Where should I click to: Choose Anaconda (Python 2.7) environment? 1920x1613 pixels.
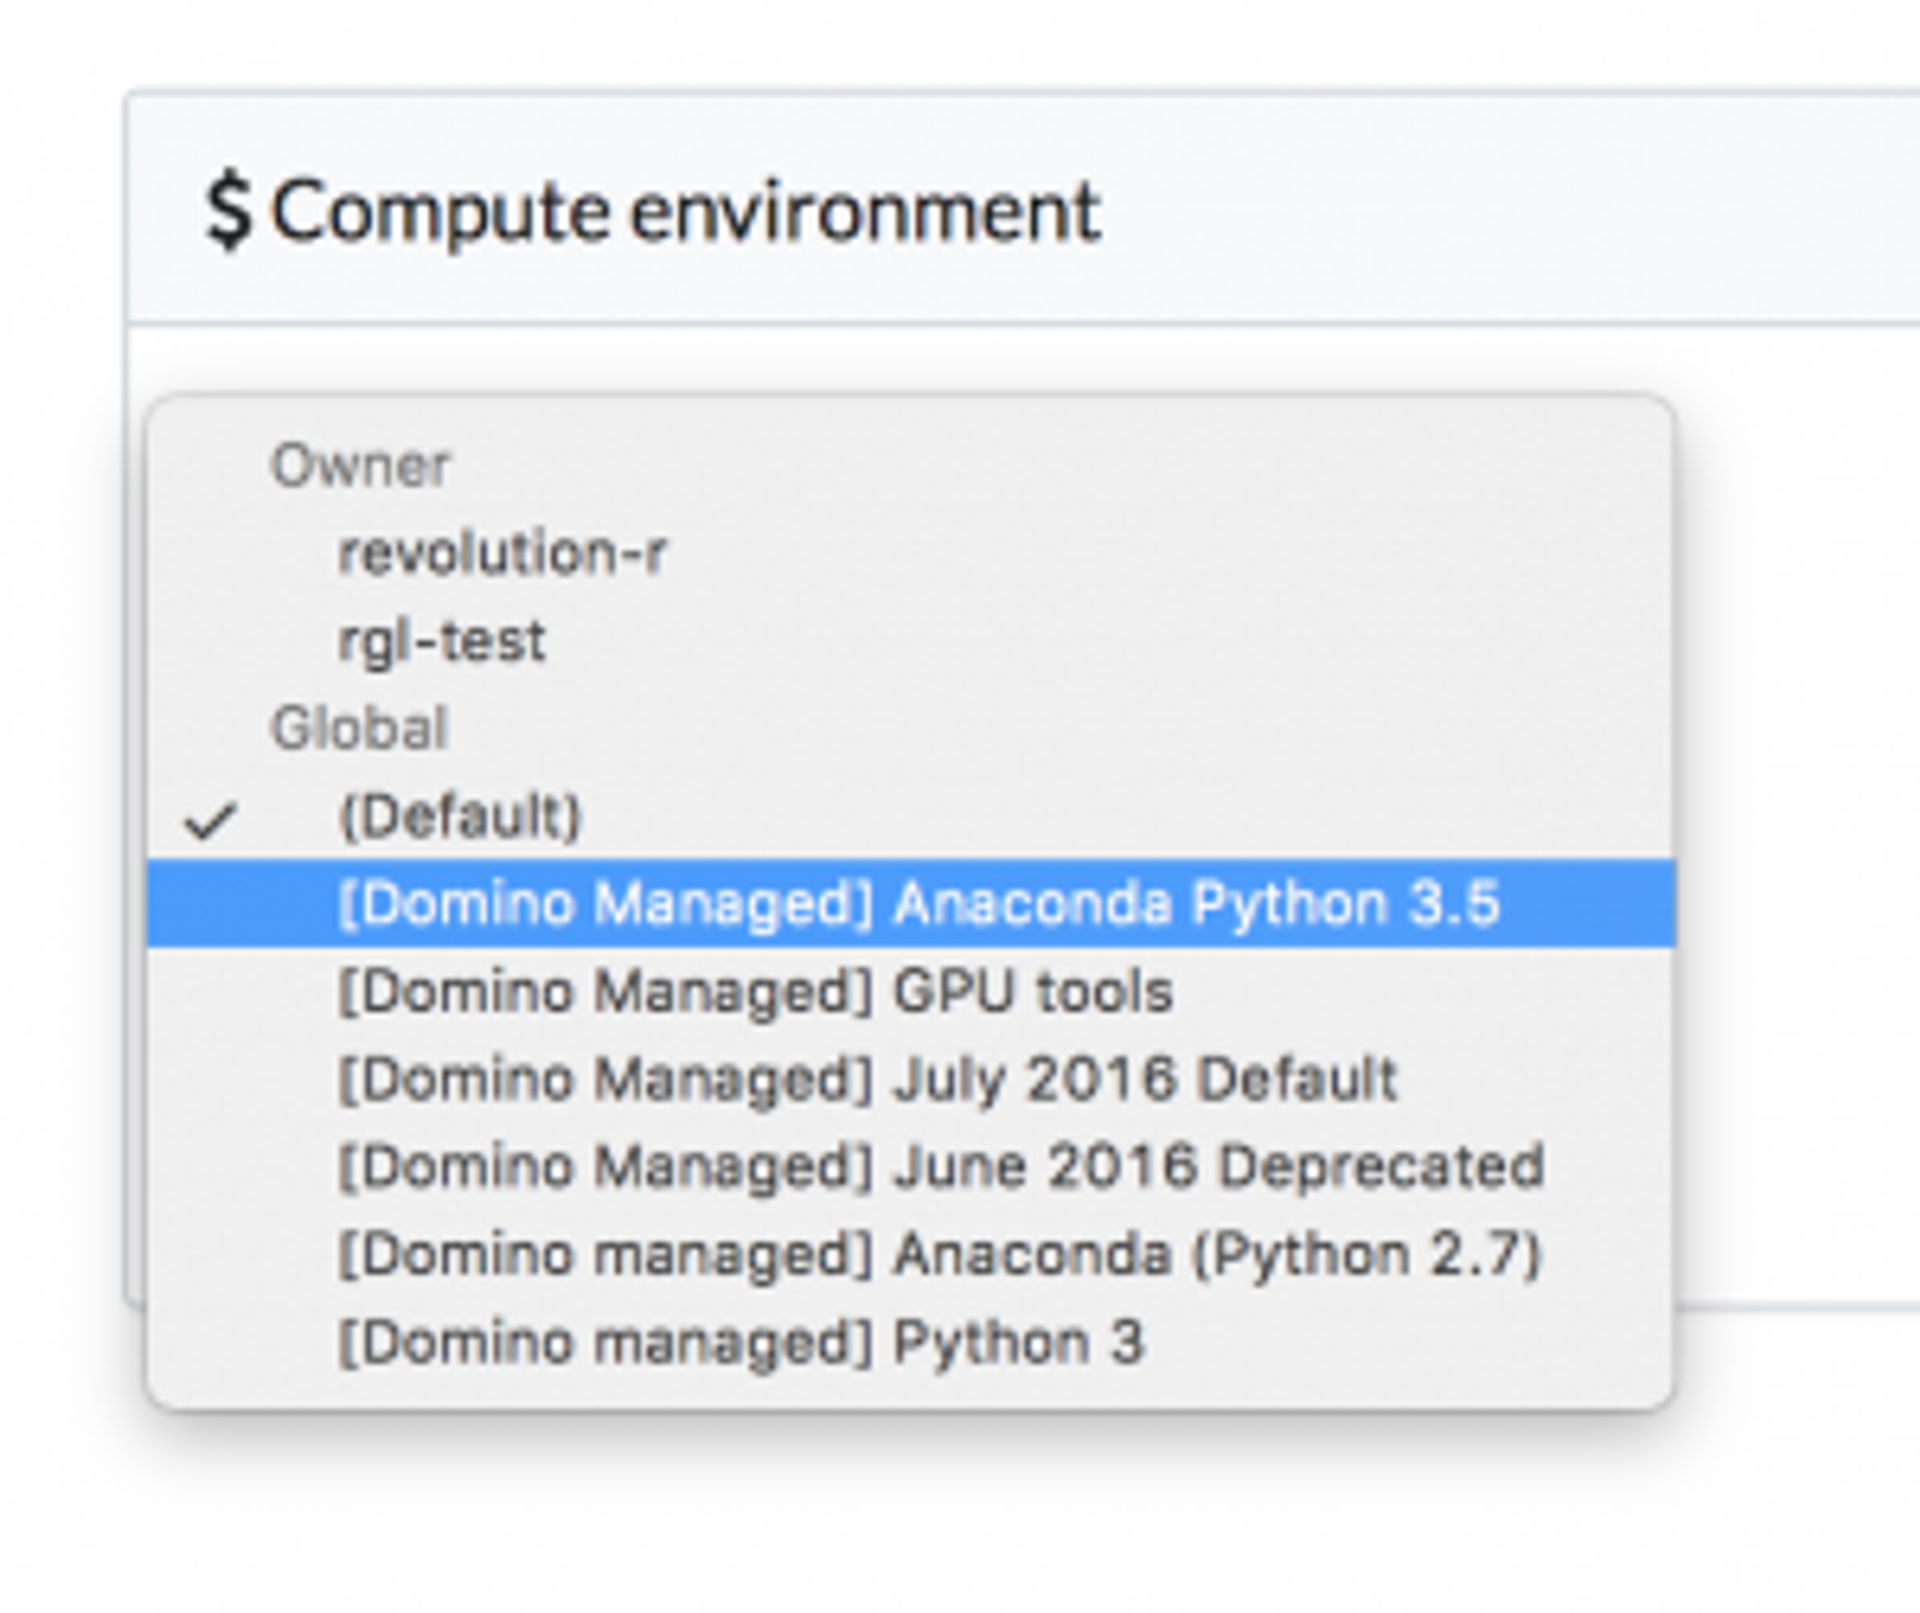coord(940,1254)
